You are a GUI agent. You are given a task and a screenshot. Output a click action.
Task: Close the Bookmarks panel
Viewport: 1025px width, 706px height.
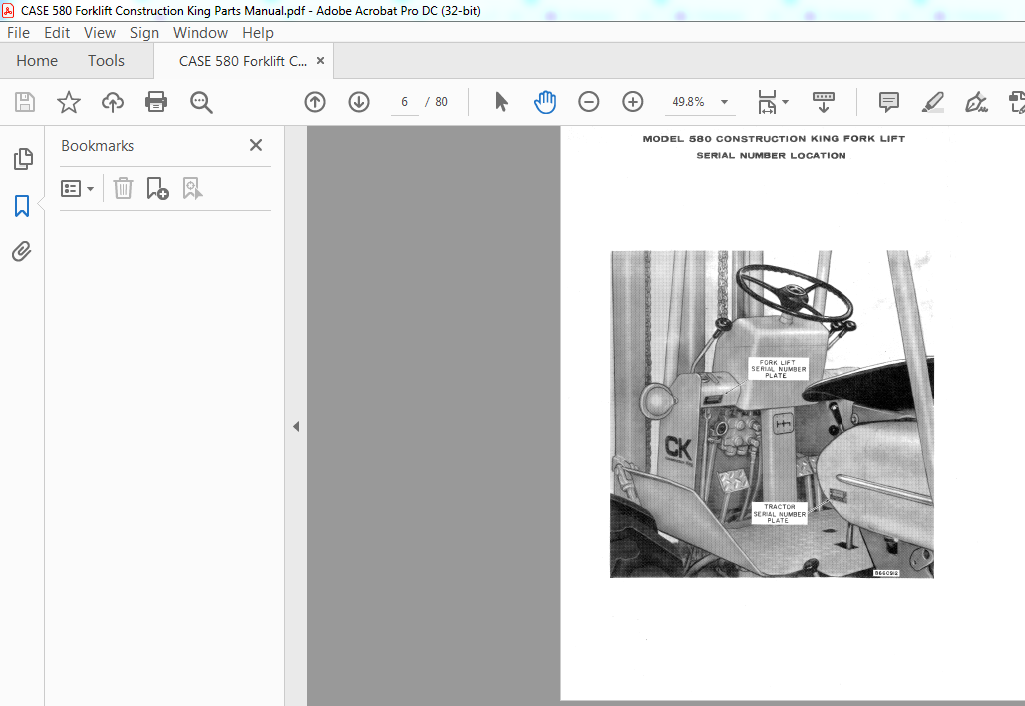256,145
